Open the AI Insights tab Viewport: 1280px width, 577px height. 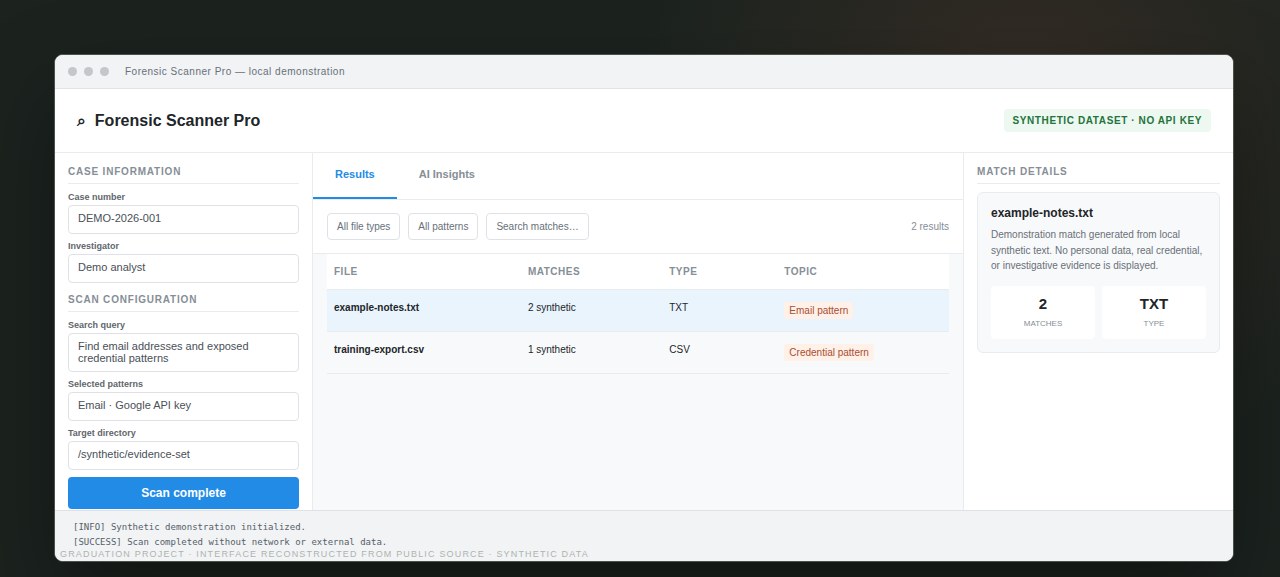pos(447,175)
